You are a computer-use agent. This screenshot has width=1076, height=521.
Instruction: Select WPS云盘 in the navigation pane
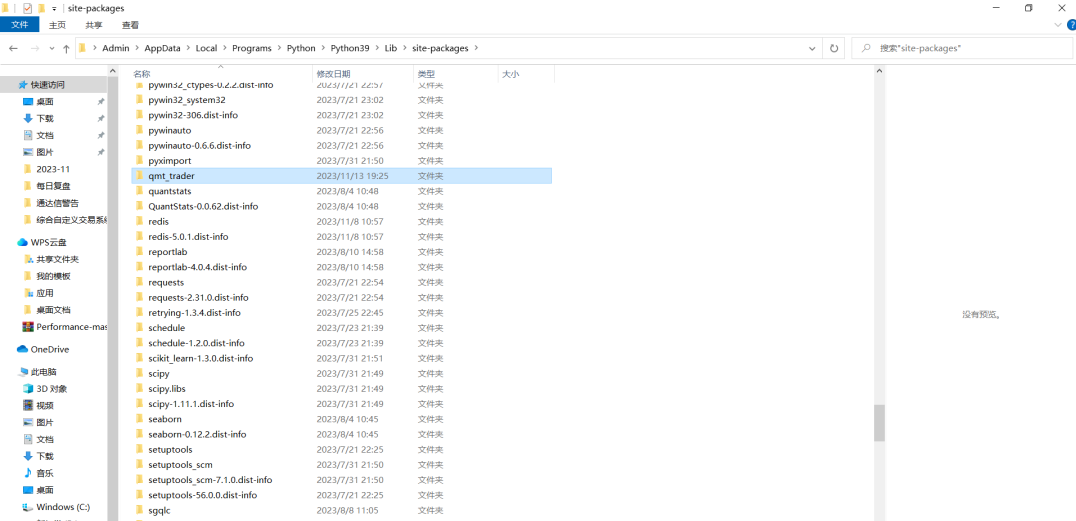[x=48, y=242]
